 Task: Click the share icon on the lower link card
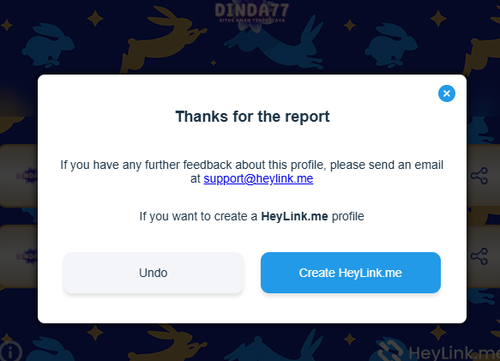coord(479,256)
